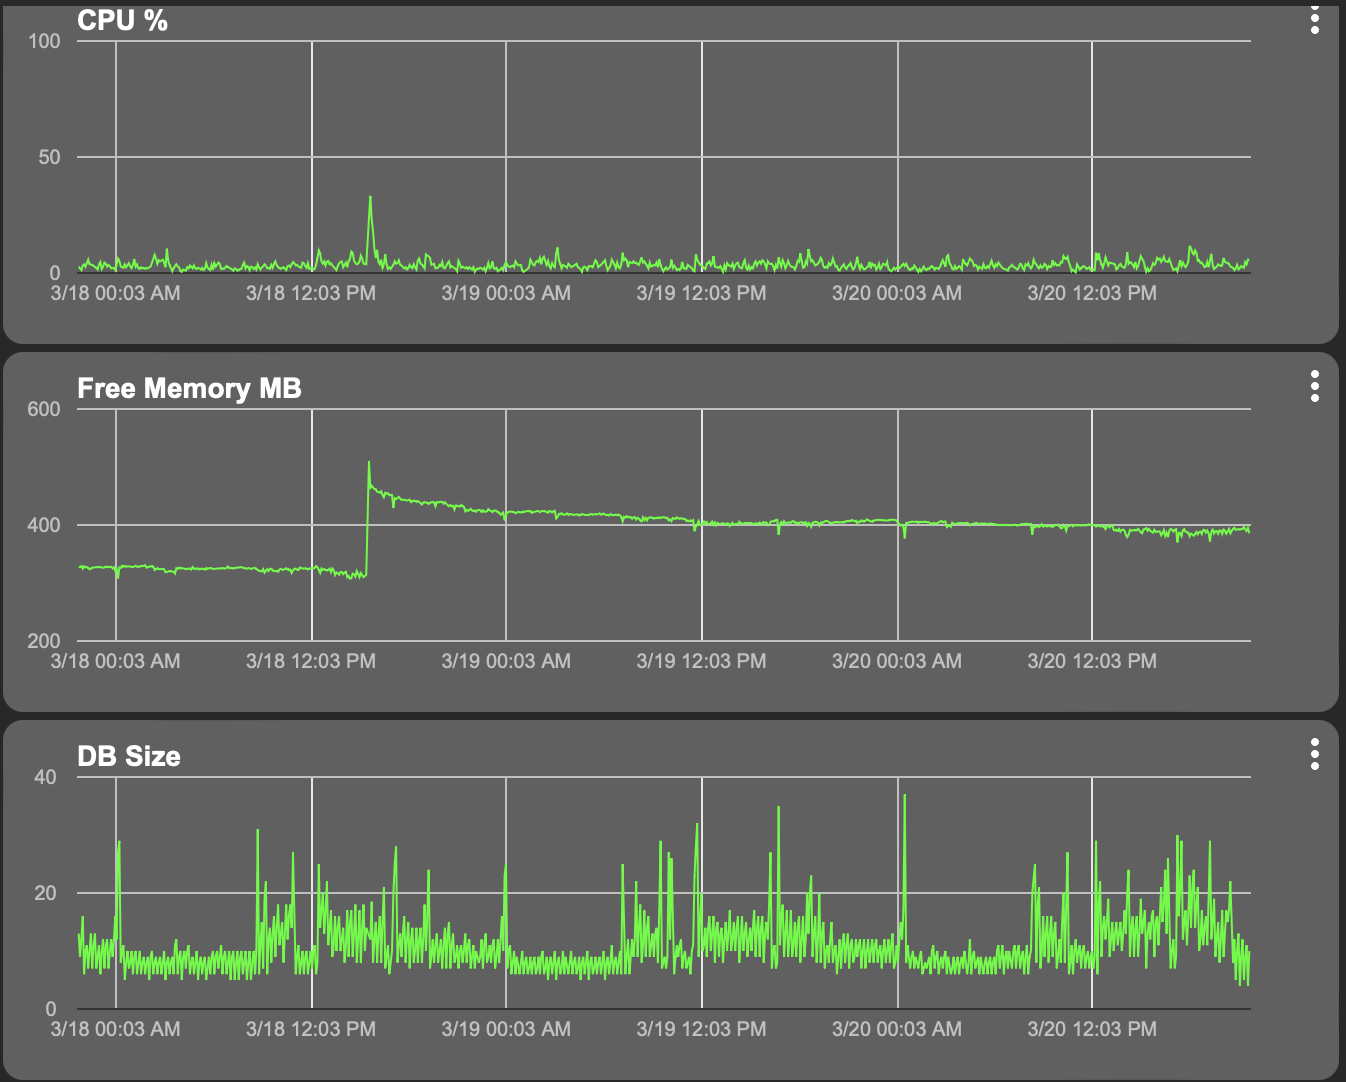Viewport: 1346px width, 1082px height.
Task: Click the 3/18 00:03 AM label under DB Size chart
Action: click(116, 1029)
